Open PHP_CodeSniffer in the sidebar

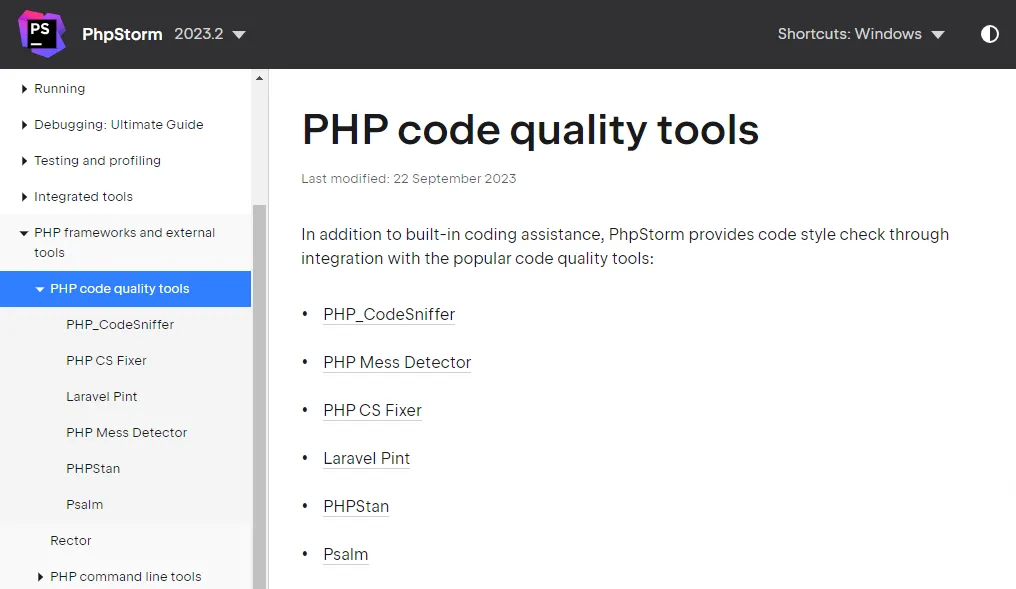click(x=120, y=325)
